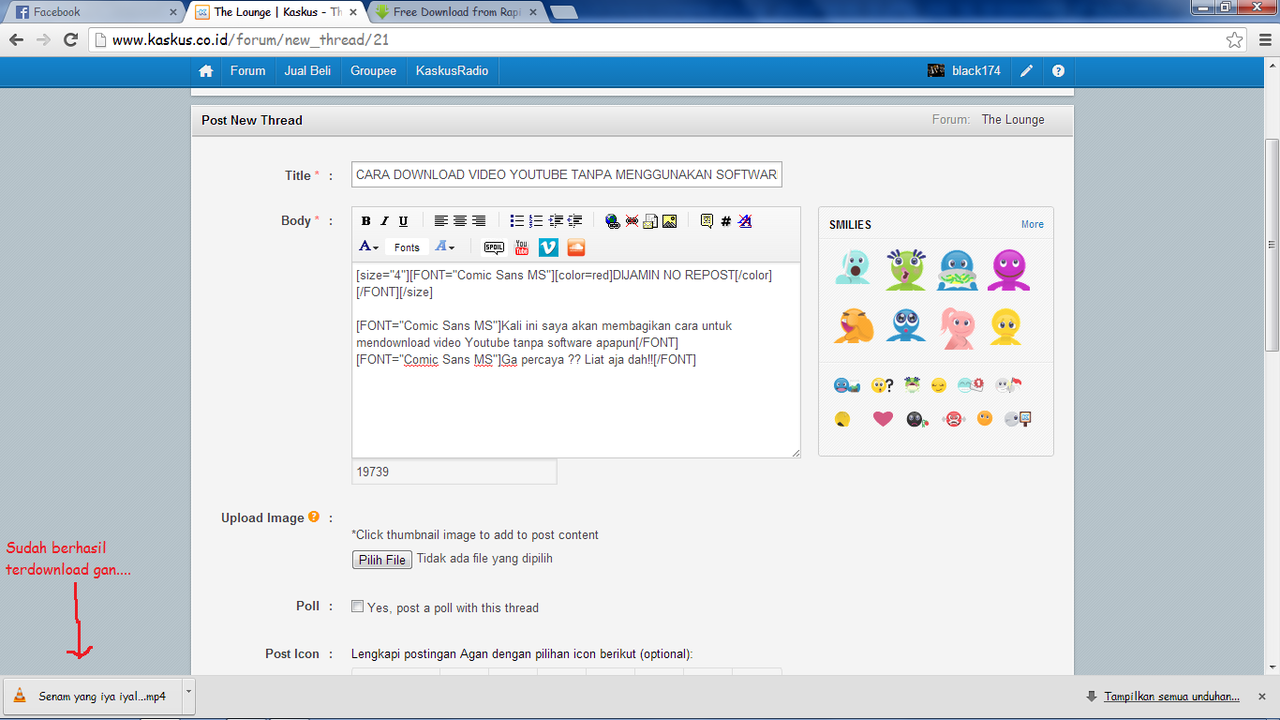Screen dimensions: 1280x720
Task: Open the Fonts selector dropdown
Action: [x=407, y=247]
